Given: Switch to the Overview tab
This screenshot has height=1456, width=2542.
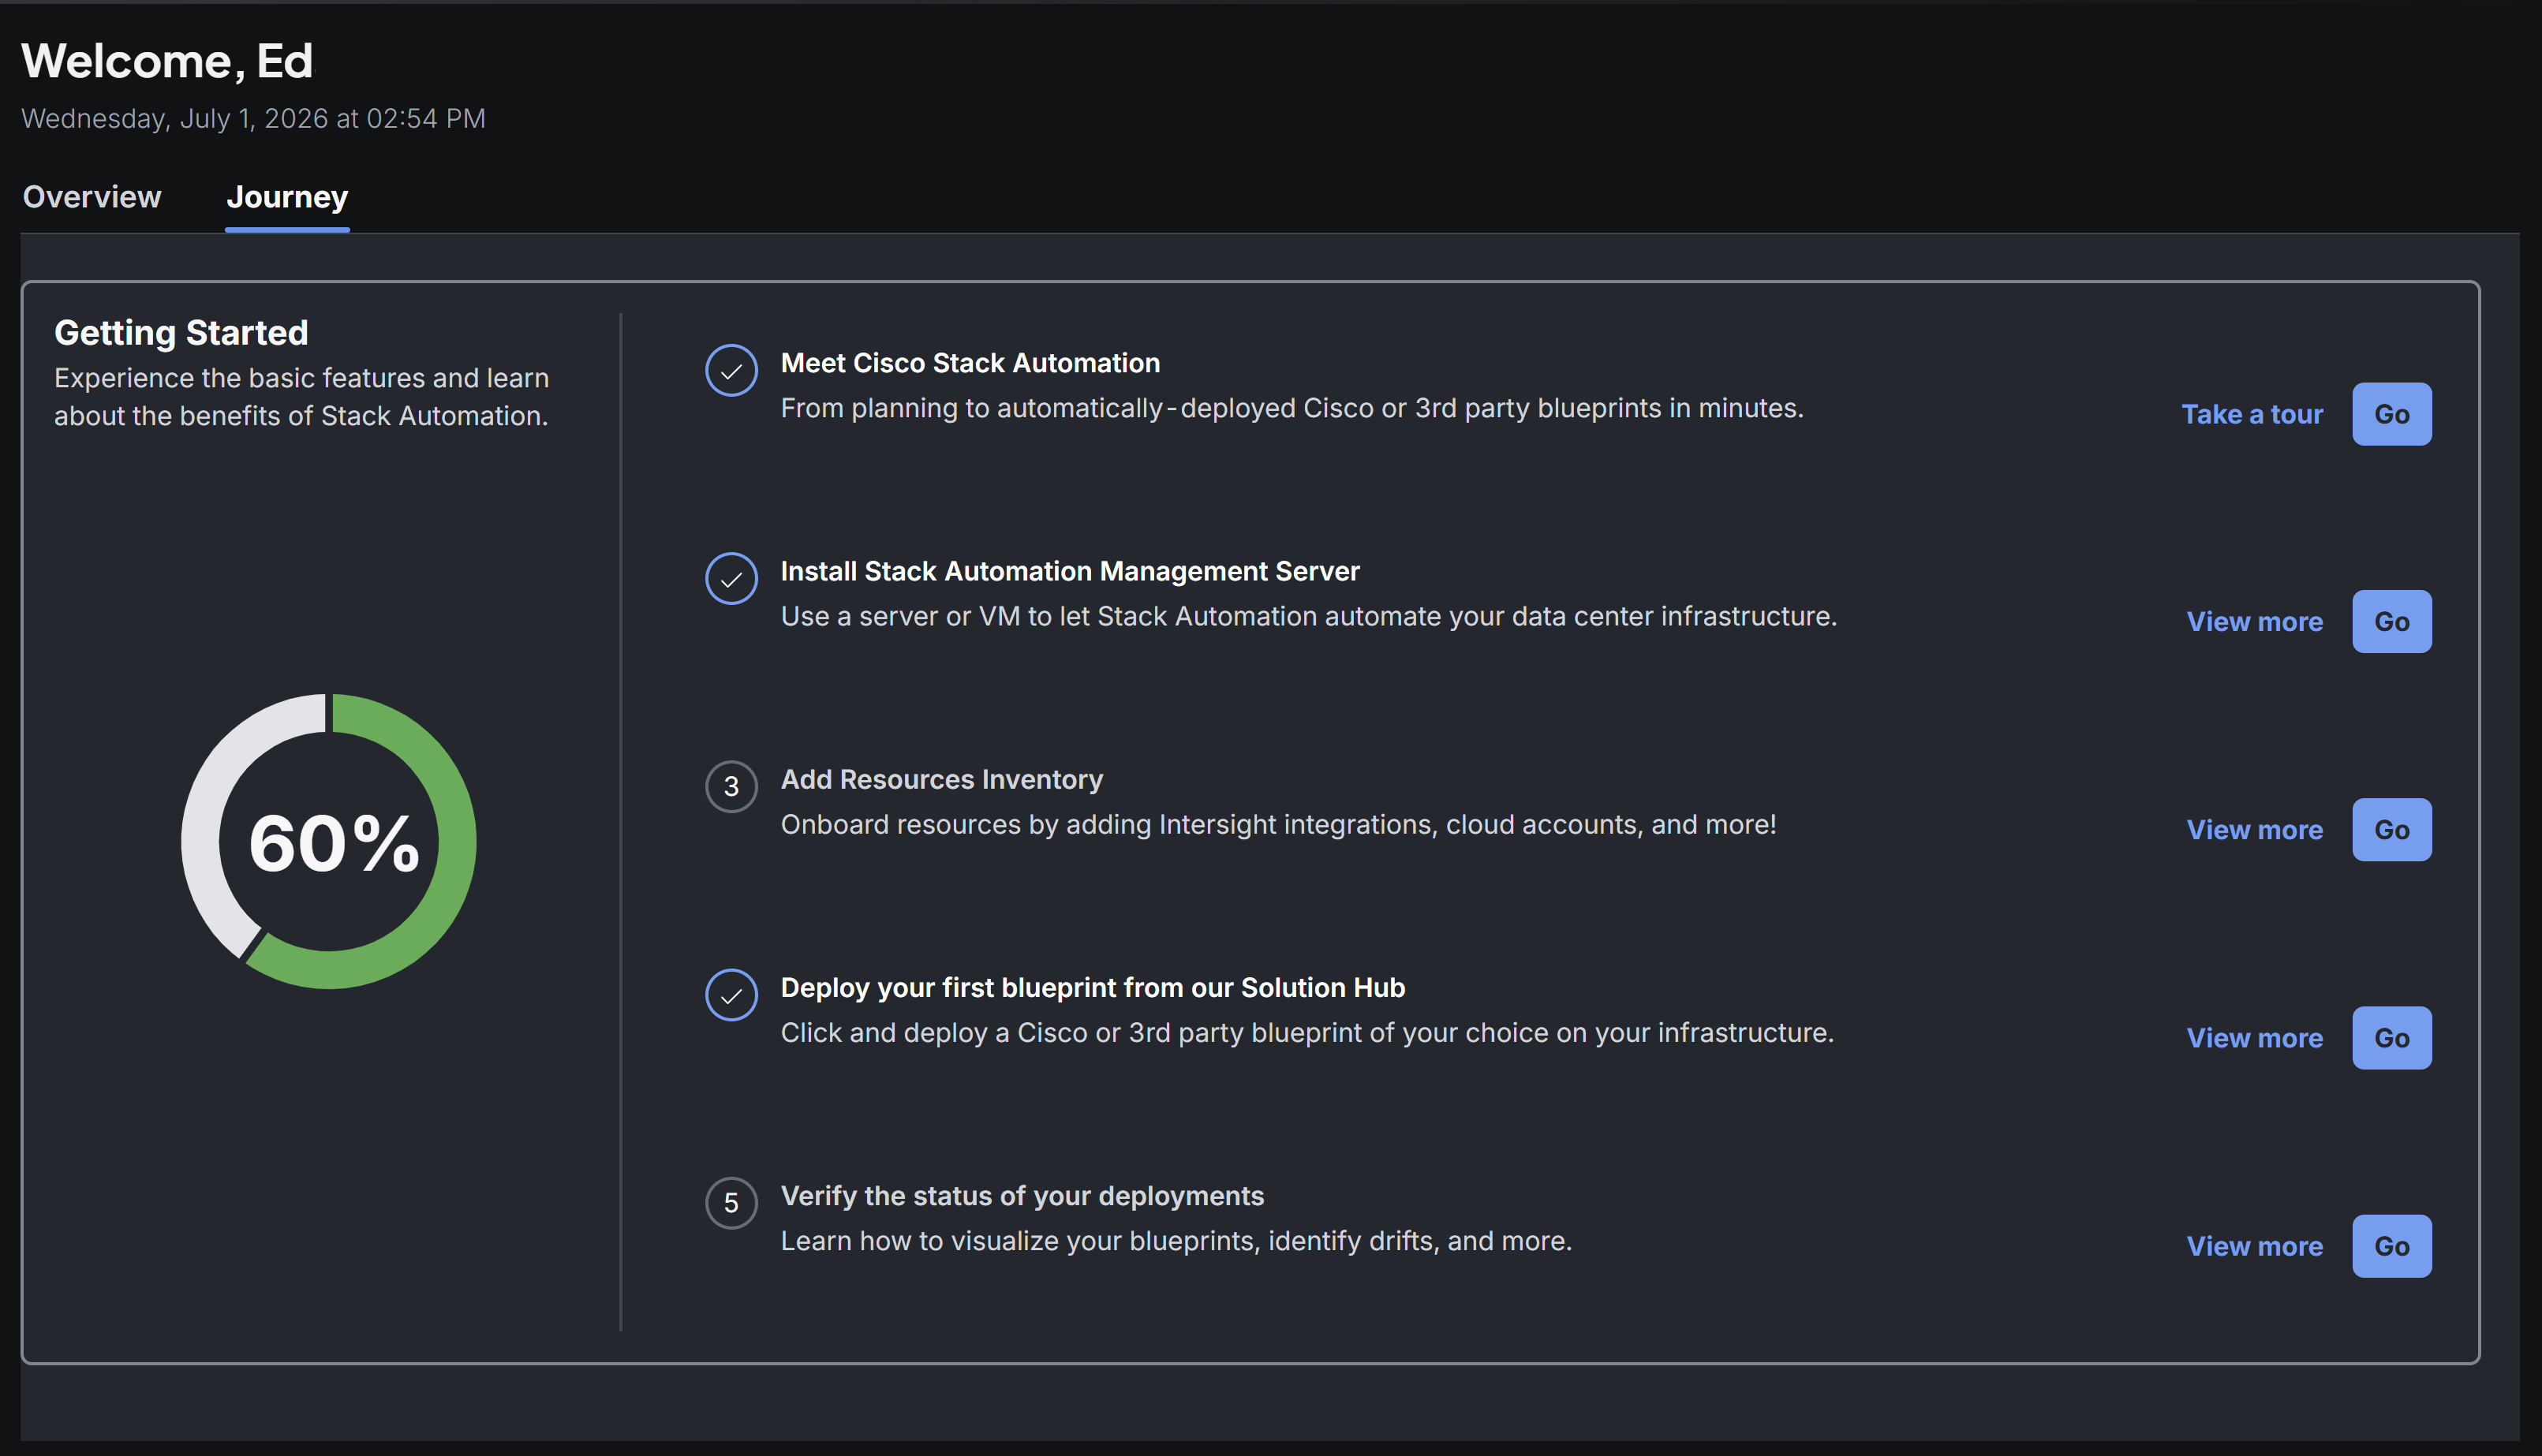Looking at the screenshot, I should pyautogui.click(x=92, y=197).
